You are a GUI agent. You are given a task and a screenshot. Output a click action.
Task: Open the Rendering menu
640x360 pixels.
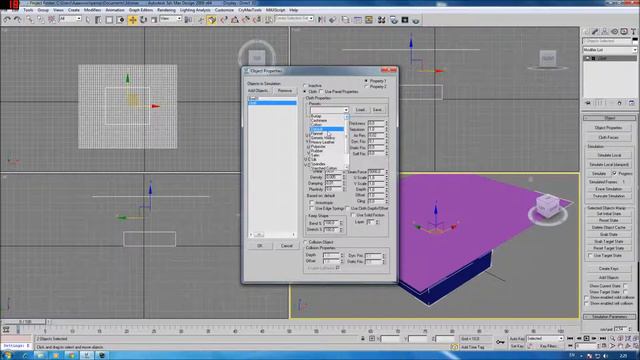(166, 10)
